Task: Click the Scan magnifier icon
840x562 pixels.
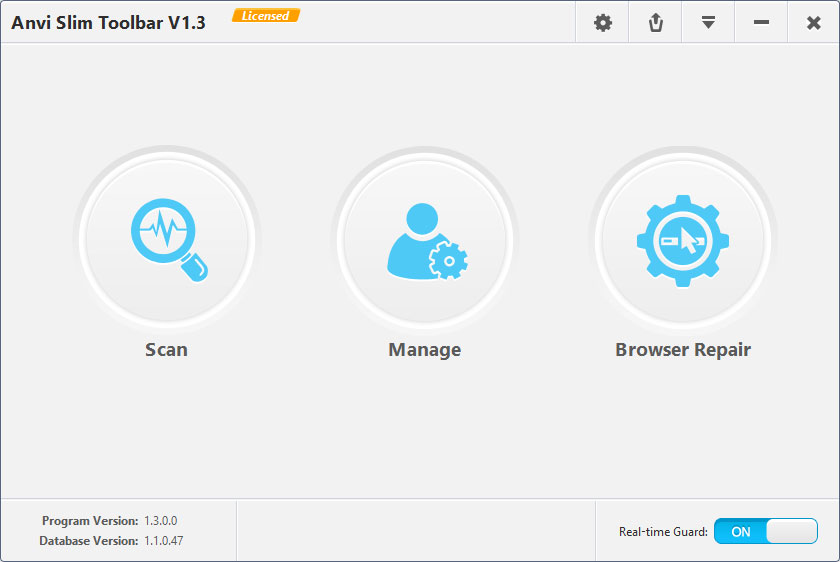Action: [x=167, y=240]
